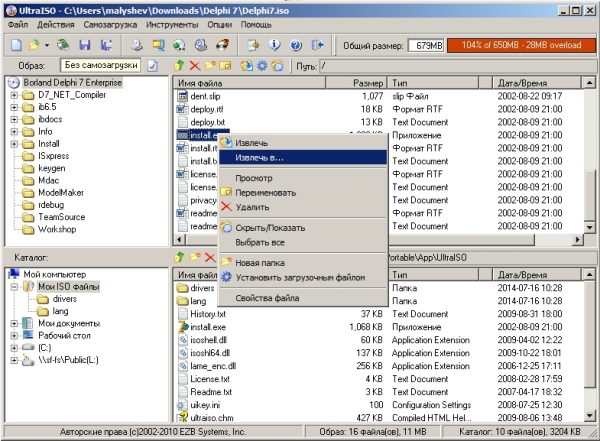The width and height of the screenshot is (600, 441).
Task: Open the Инструменты menu
Action: click(x=172, y=24)
